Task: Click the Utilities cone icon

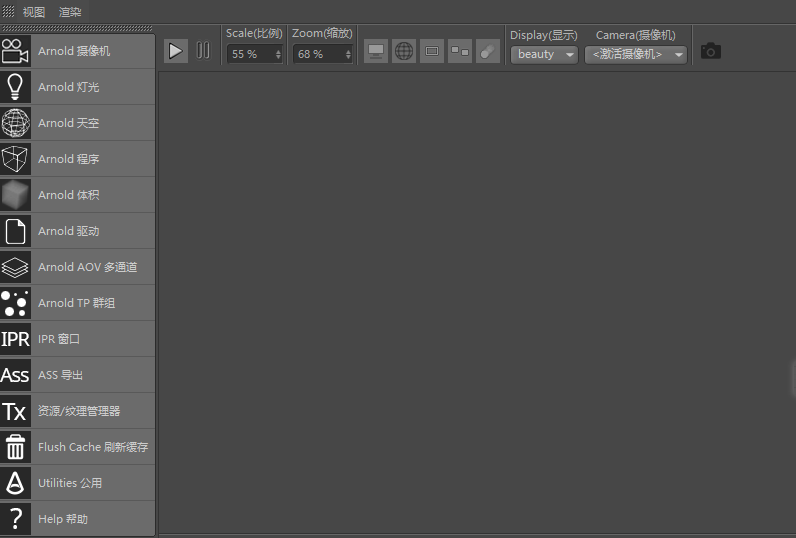Action: click(15, 483)
